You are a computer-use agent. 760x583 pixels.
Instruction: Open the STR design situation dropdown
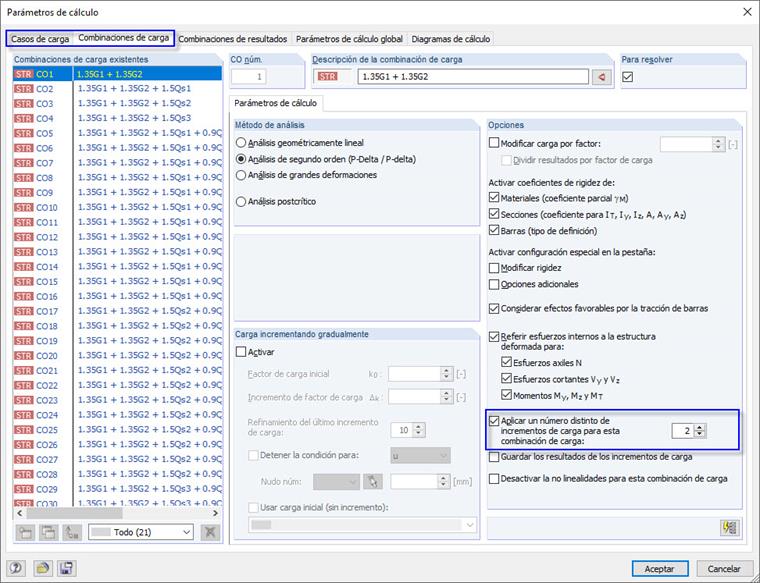point(332,77)
